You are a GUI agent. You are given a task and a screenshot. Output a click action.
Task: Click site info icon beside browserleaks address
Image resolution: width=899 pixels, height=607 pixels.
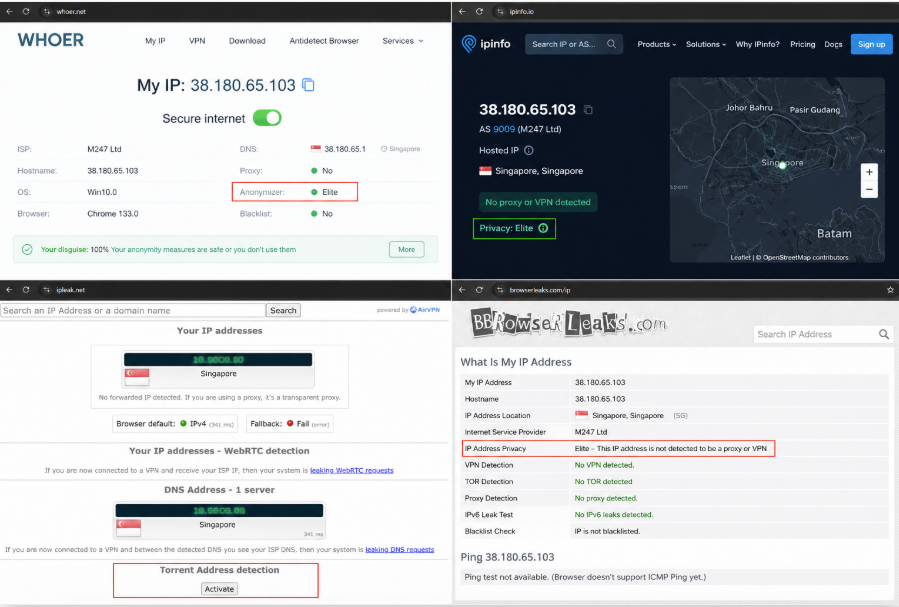500,289
